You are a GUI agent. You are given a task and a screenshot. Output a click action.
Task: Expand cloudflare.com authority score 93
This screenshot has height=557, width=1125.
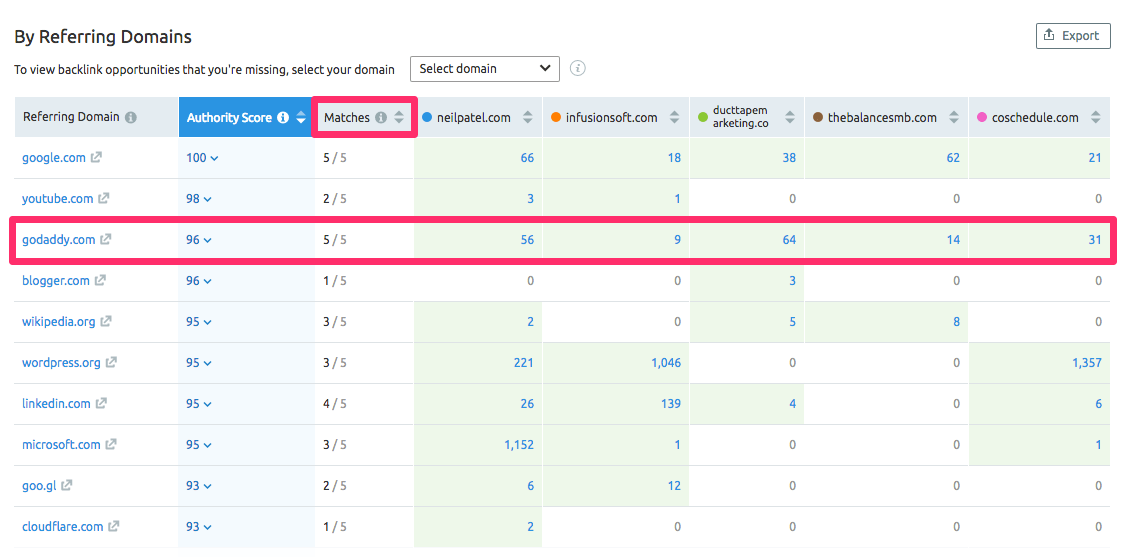coord(199,527)
